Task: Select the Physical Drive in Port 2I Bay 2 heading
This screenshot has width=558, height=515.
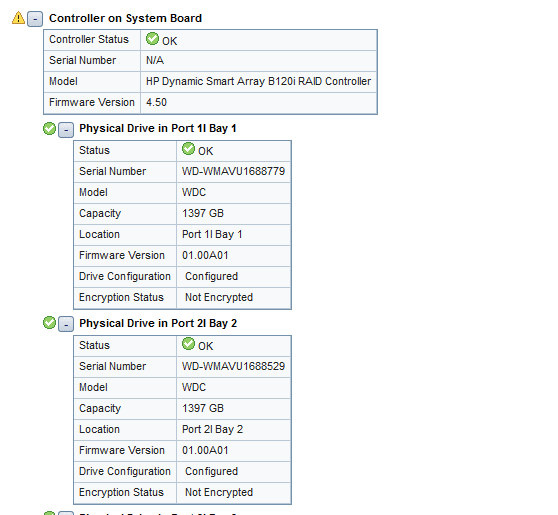Action: [158, 323]
